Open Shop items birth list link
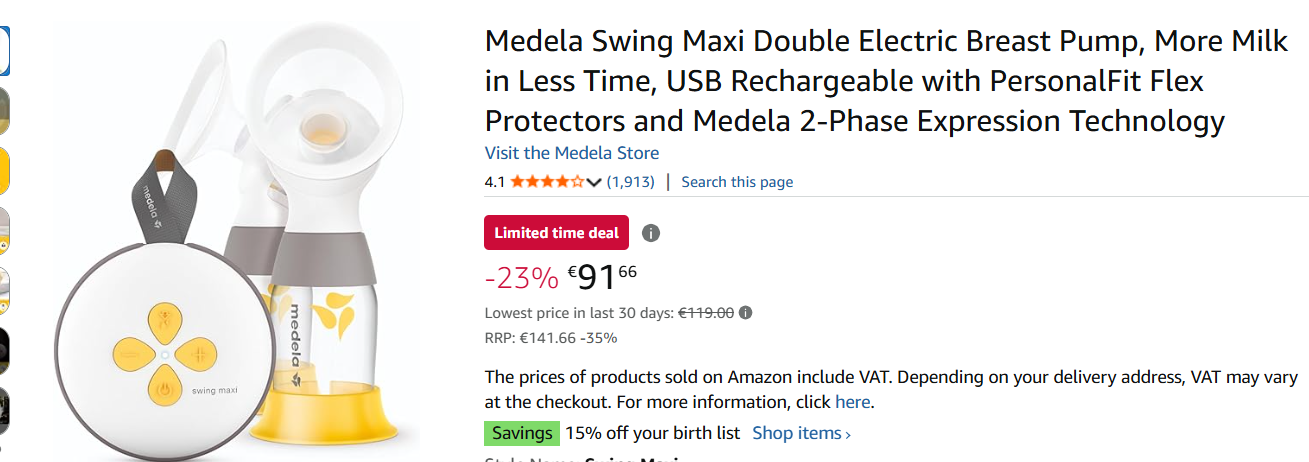Screen dimensions: 1309x462 (801, 433)
